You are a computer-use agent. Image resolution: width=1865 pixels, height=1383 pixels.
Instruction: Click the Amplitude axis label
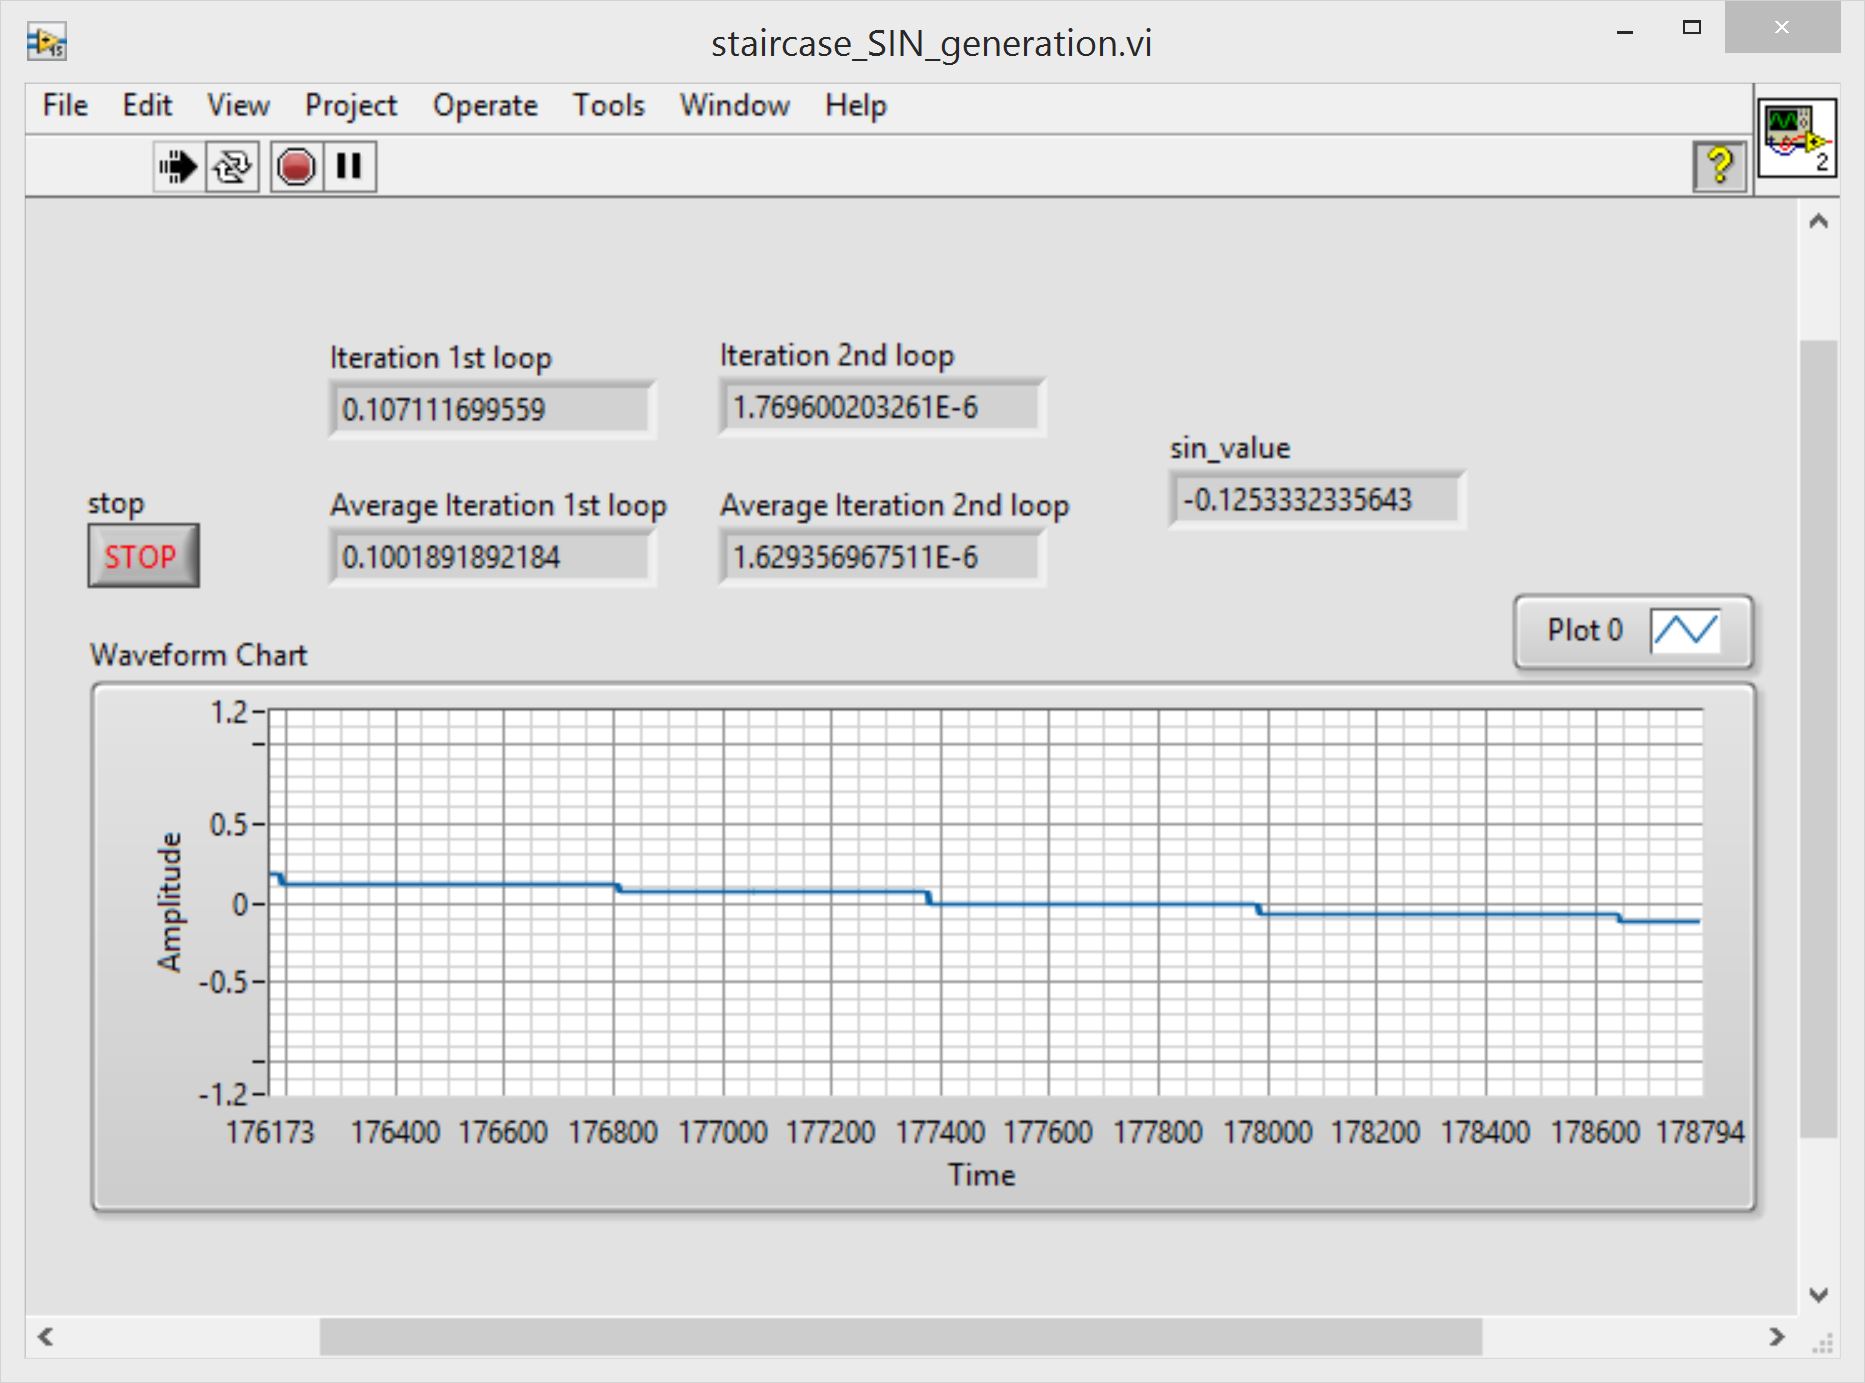(x=170, y=902)
